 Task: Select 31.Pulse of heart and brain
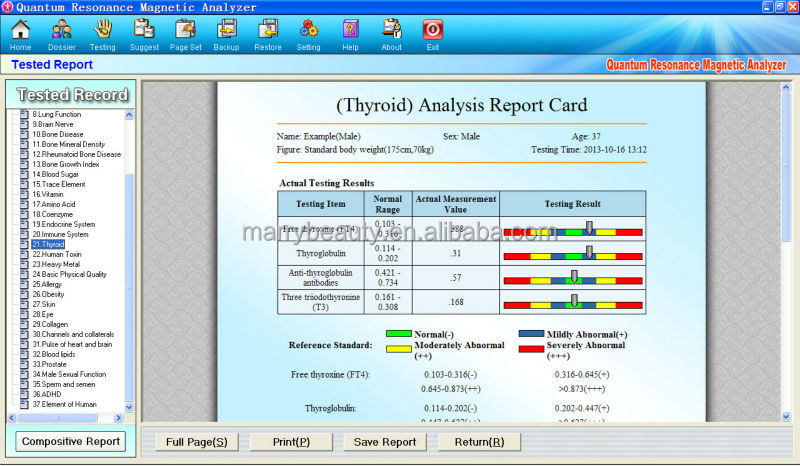click(x=72, y=344)
